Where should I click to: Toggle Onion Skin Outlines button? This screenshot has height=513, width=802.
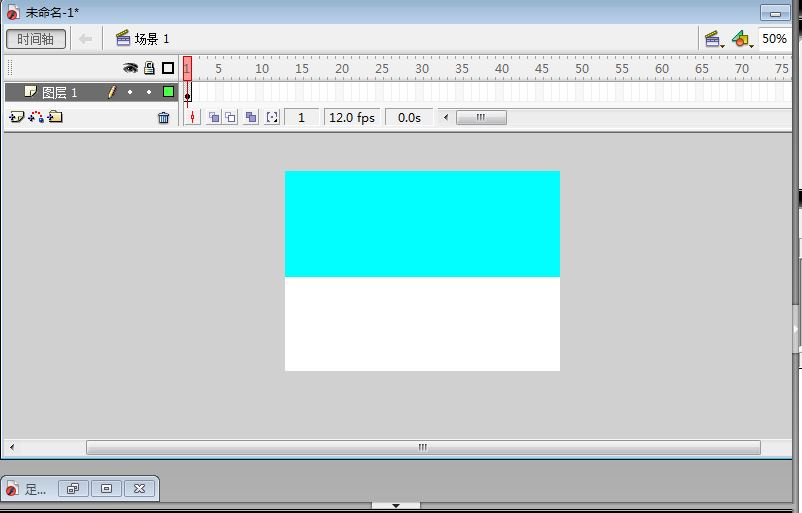pos(231,118)
